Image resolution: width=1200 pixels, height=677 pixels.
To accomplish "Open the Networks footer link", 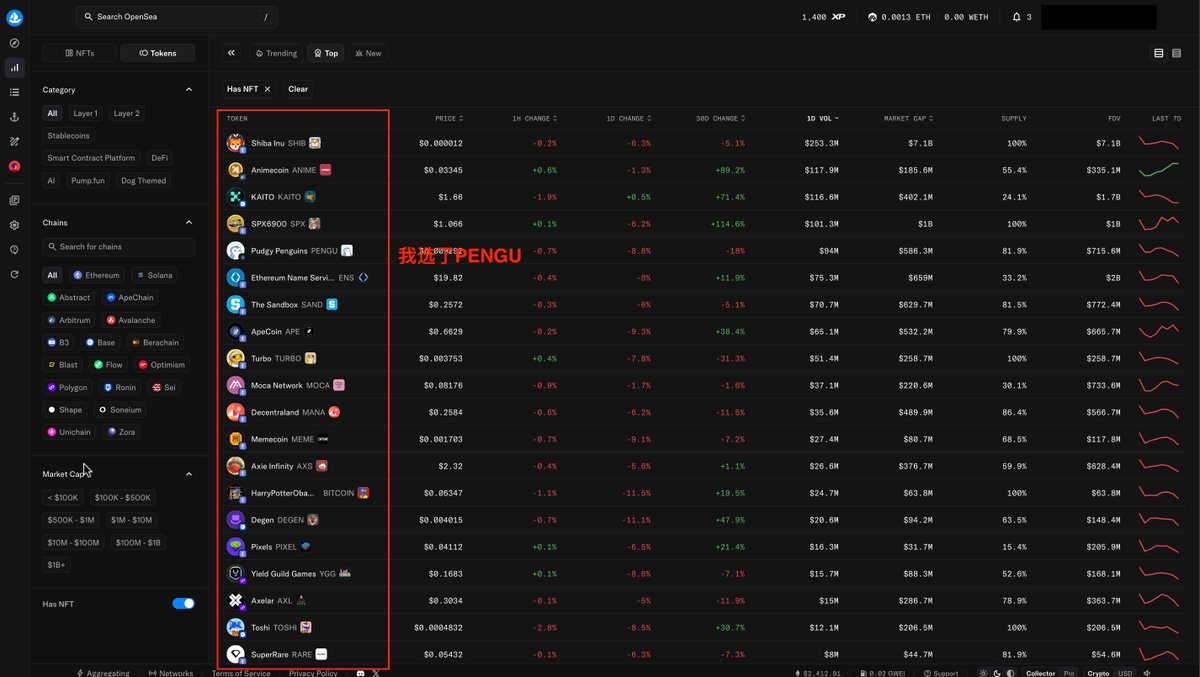I will [x=170, y=673].
